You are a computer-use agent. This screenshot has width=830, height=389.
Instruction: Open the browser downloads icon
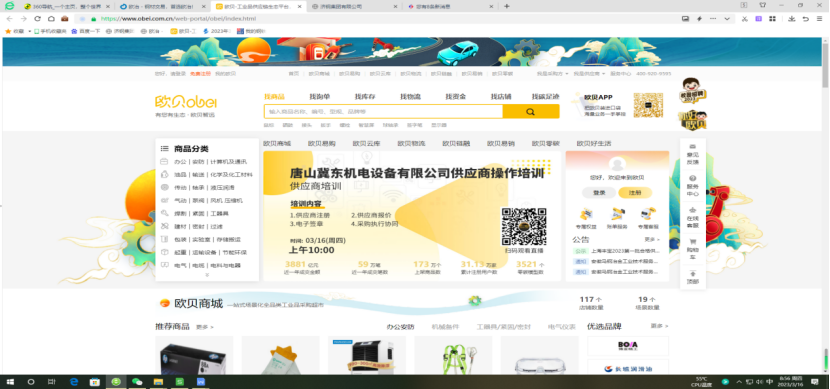click(x=791, y=19)
